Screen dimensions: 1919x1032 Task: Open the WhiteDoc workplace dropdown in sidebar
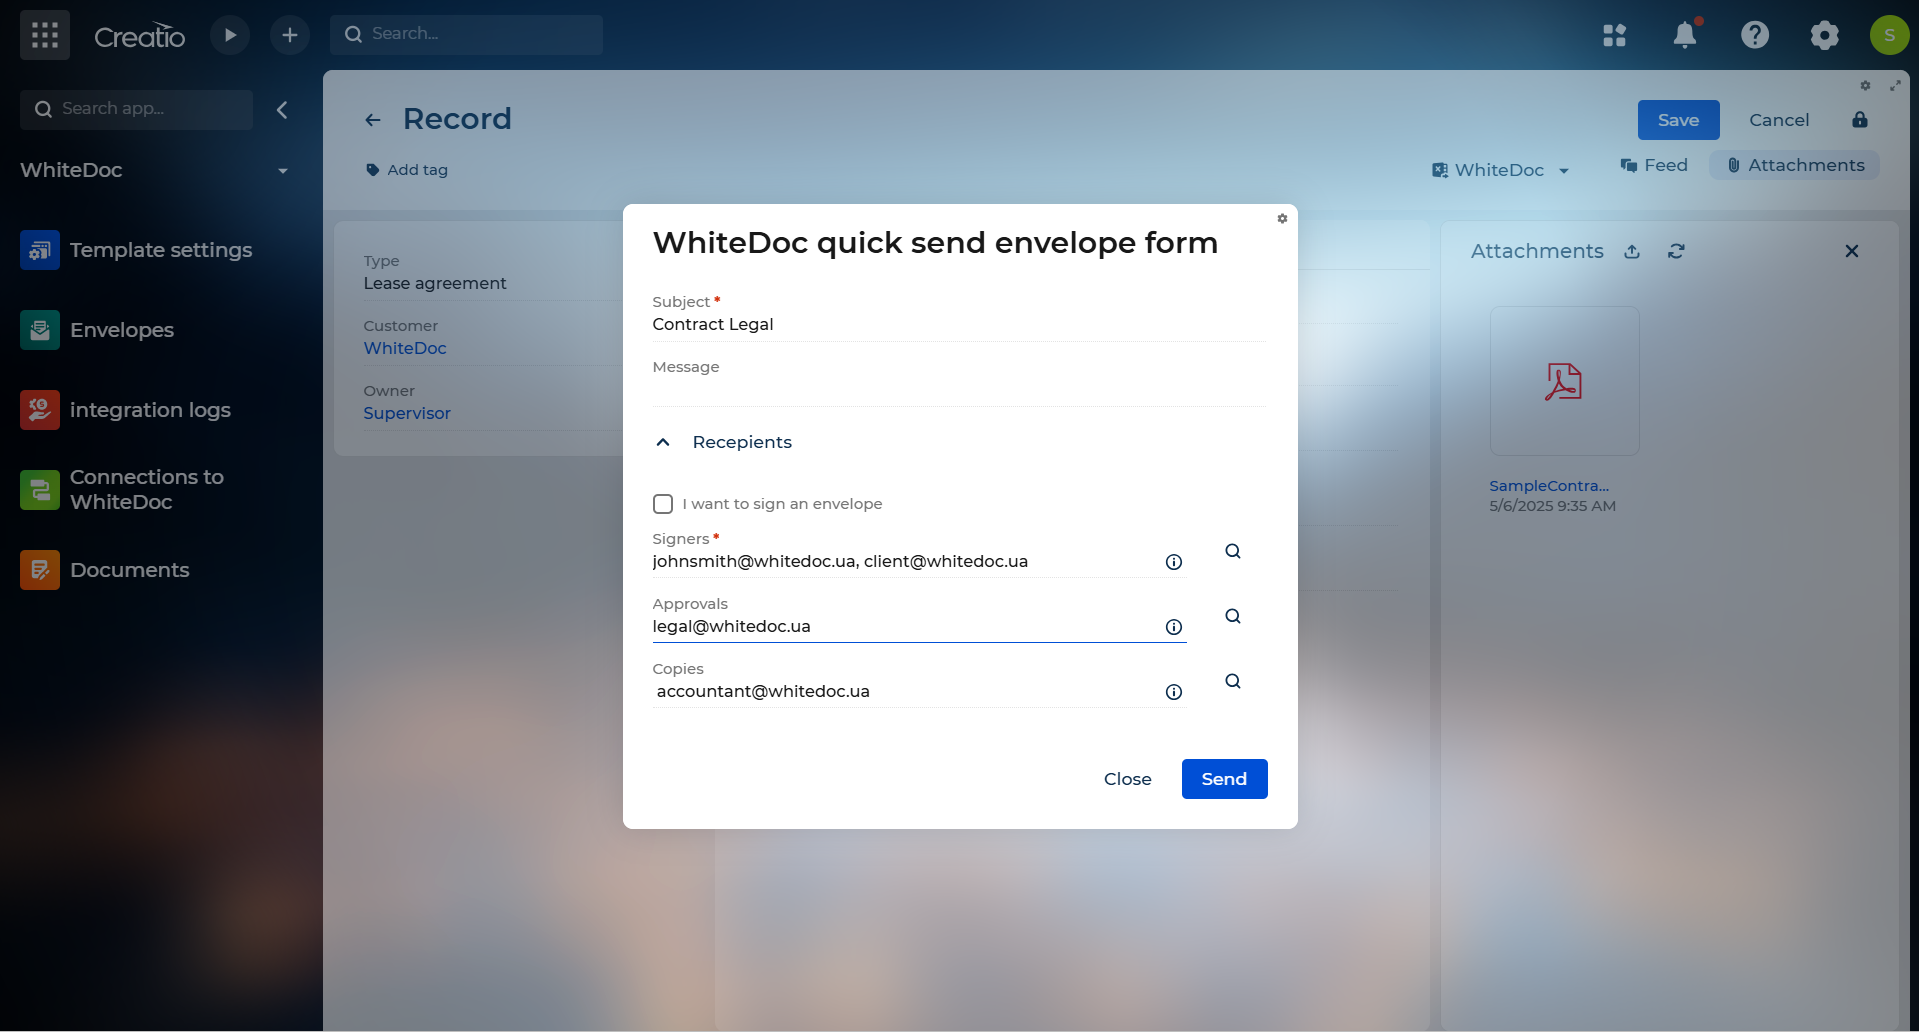click(283, 171)
